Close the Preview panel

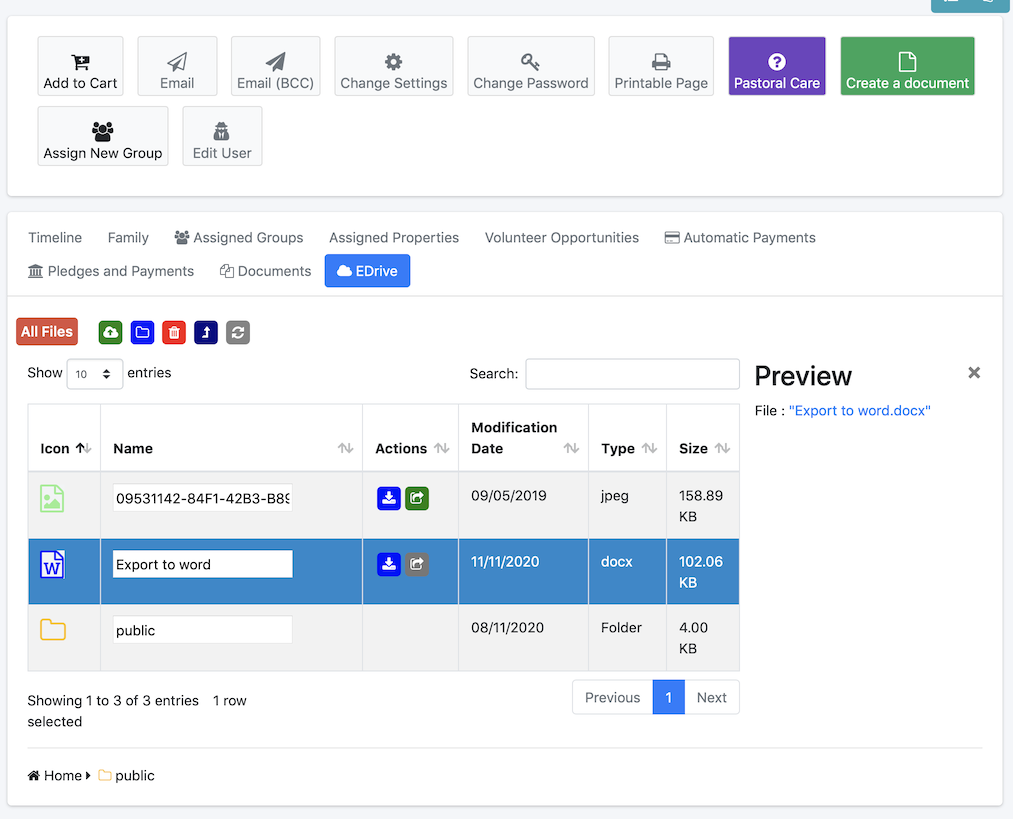pos(974,373)
